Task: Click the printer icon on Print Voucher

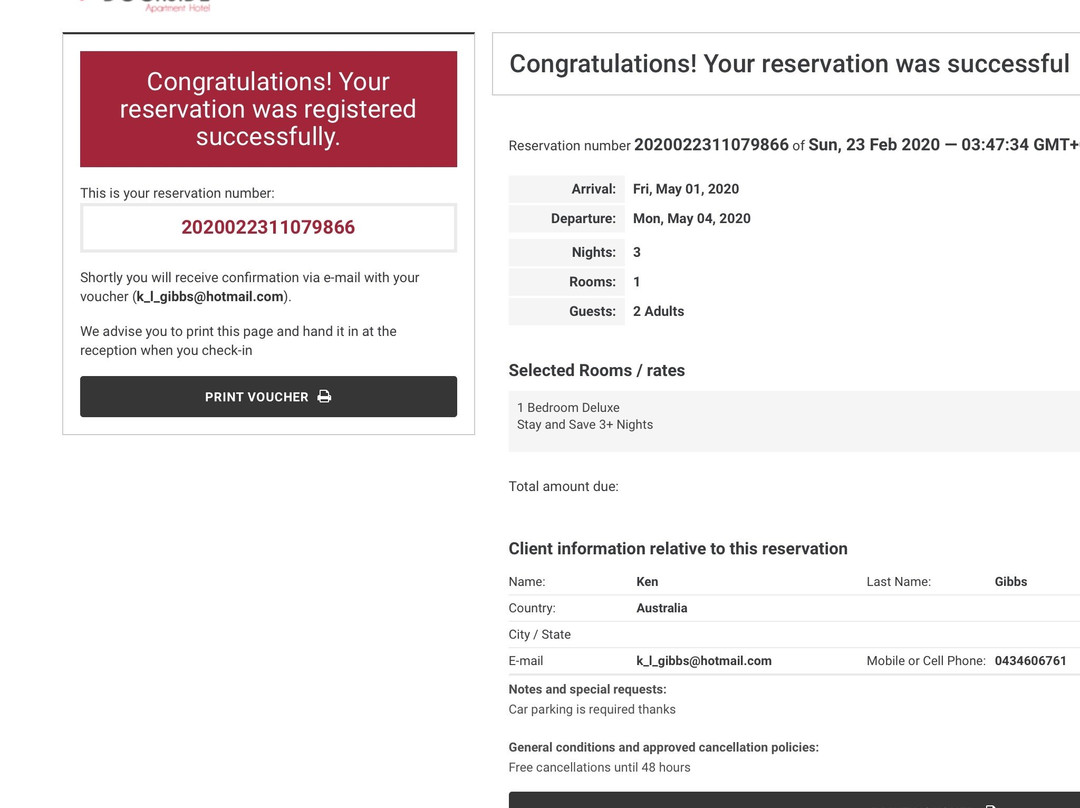Action: point(324,397)
